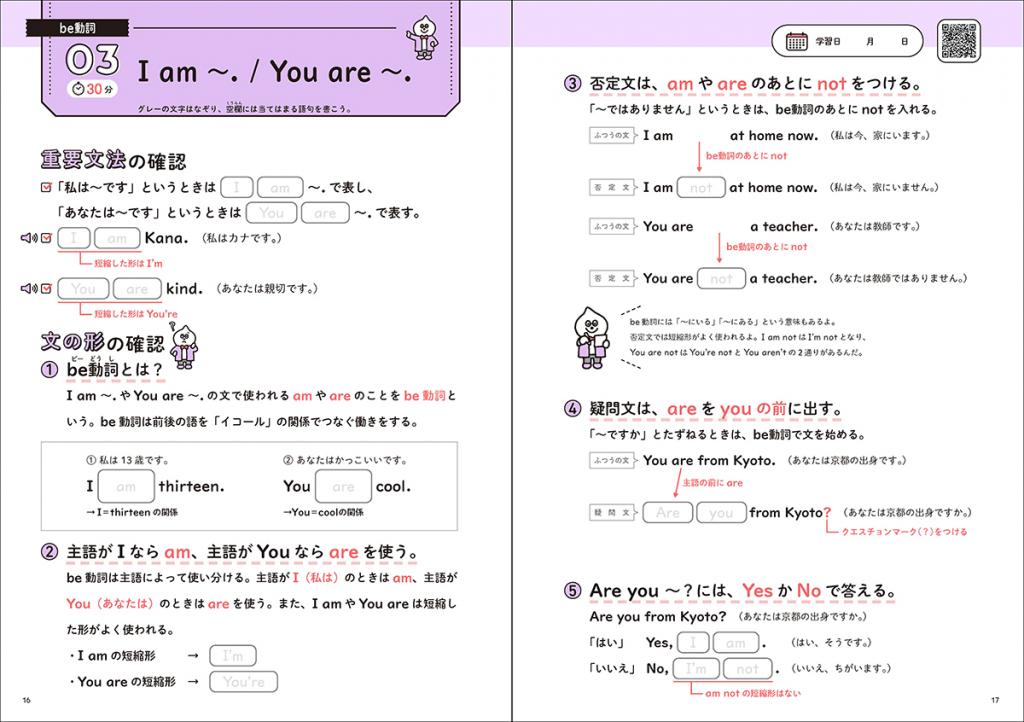Click the 'not' blank before 'at home now.'
This screenshot has width=1024, height=722.
click(x=701, y=188)
